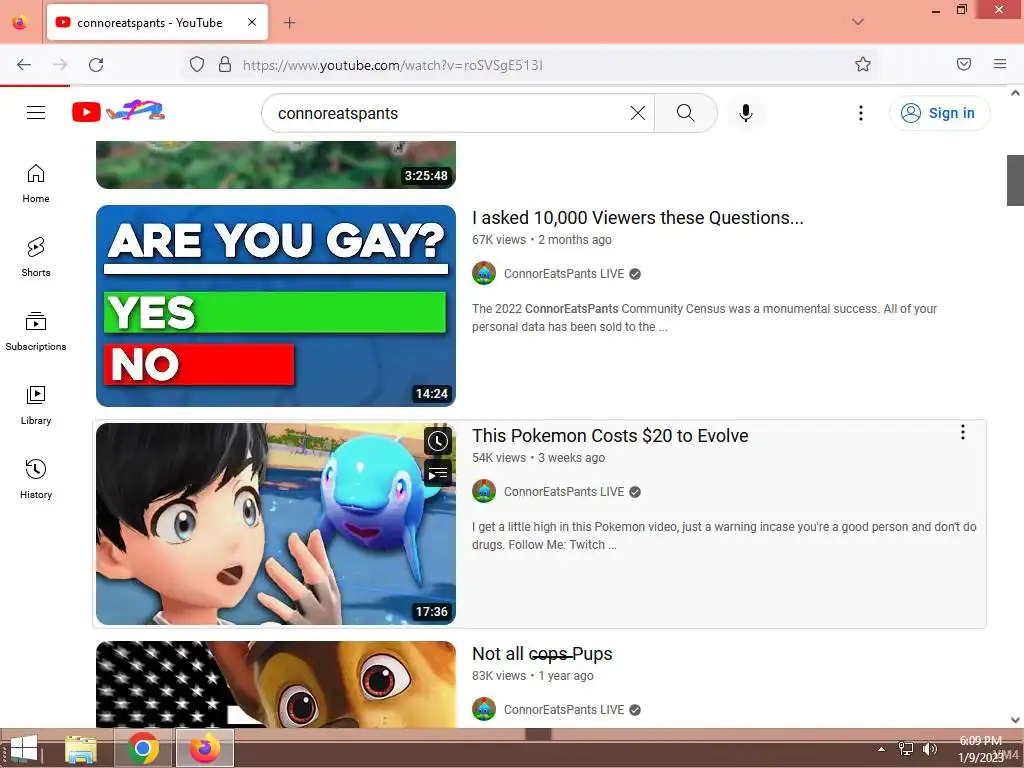Click 'I get a little high' description text
The image size is (1024, 768).
pyautogui.click(x=724, y=536)
